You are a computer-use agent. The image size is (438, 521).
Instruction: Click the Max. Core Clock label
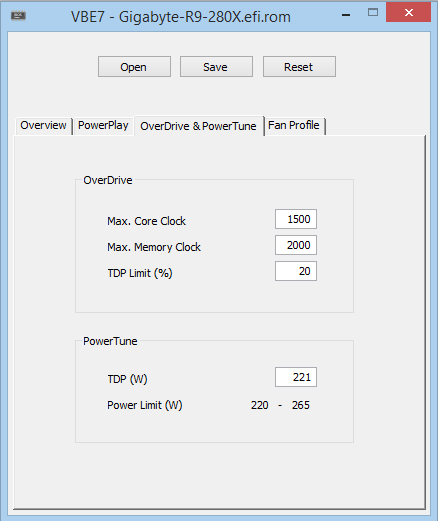pos(146,221)
